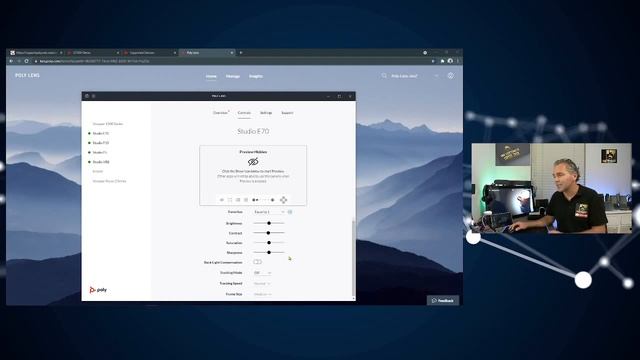Click the zoom slider track in preview toolbar

pos(264,200)
